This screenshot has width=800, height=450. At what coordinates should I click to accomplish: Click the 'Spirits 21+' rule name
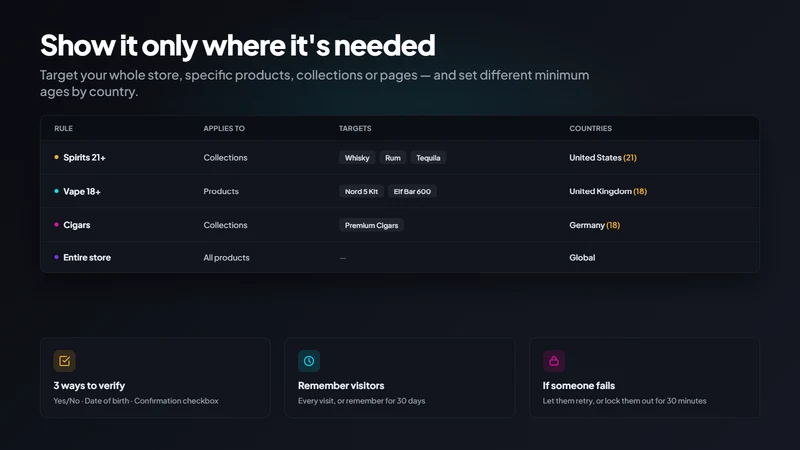pyautogui.click(x=84, y=157)
